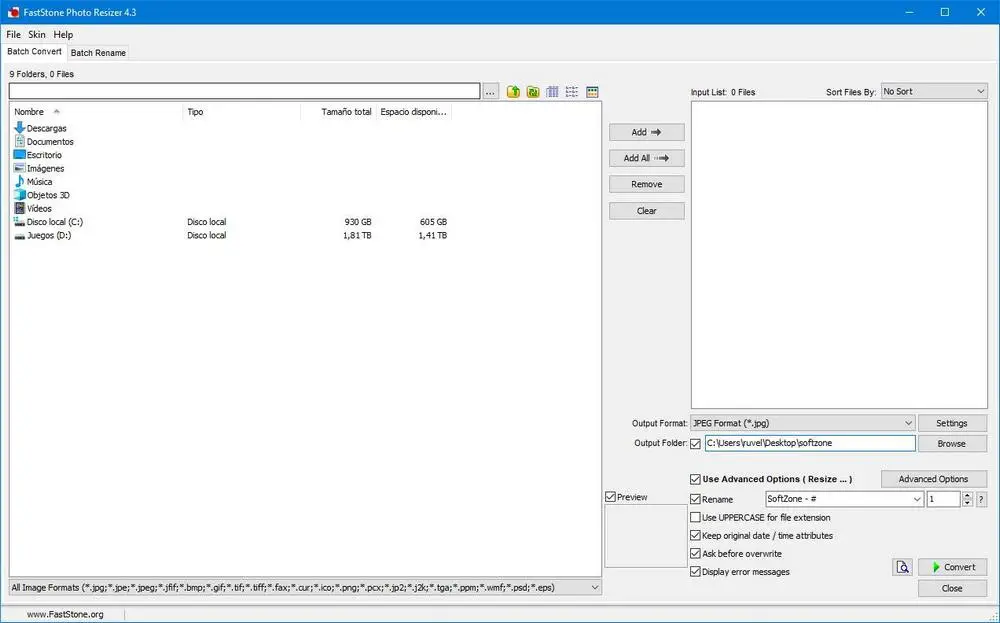
Task: Click the 605 GB free space cell
Action: [433, 222]
